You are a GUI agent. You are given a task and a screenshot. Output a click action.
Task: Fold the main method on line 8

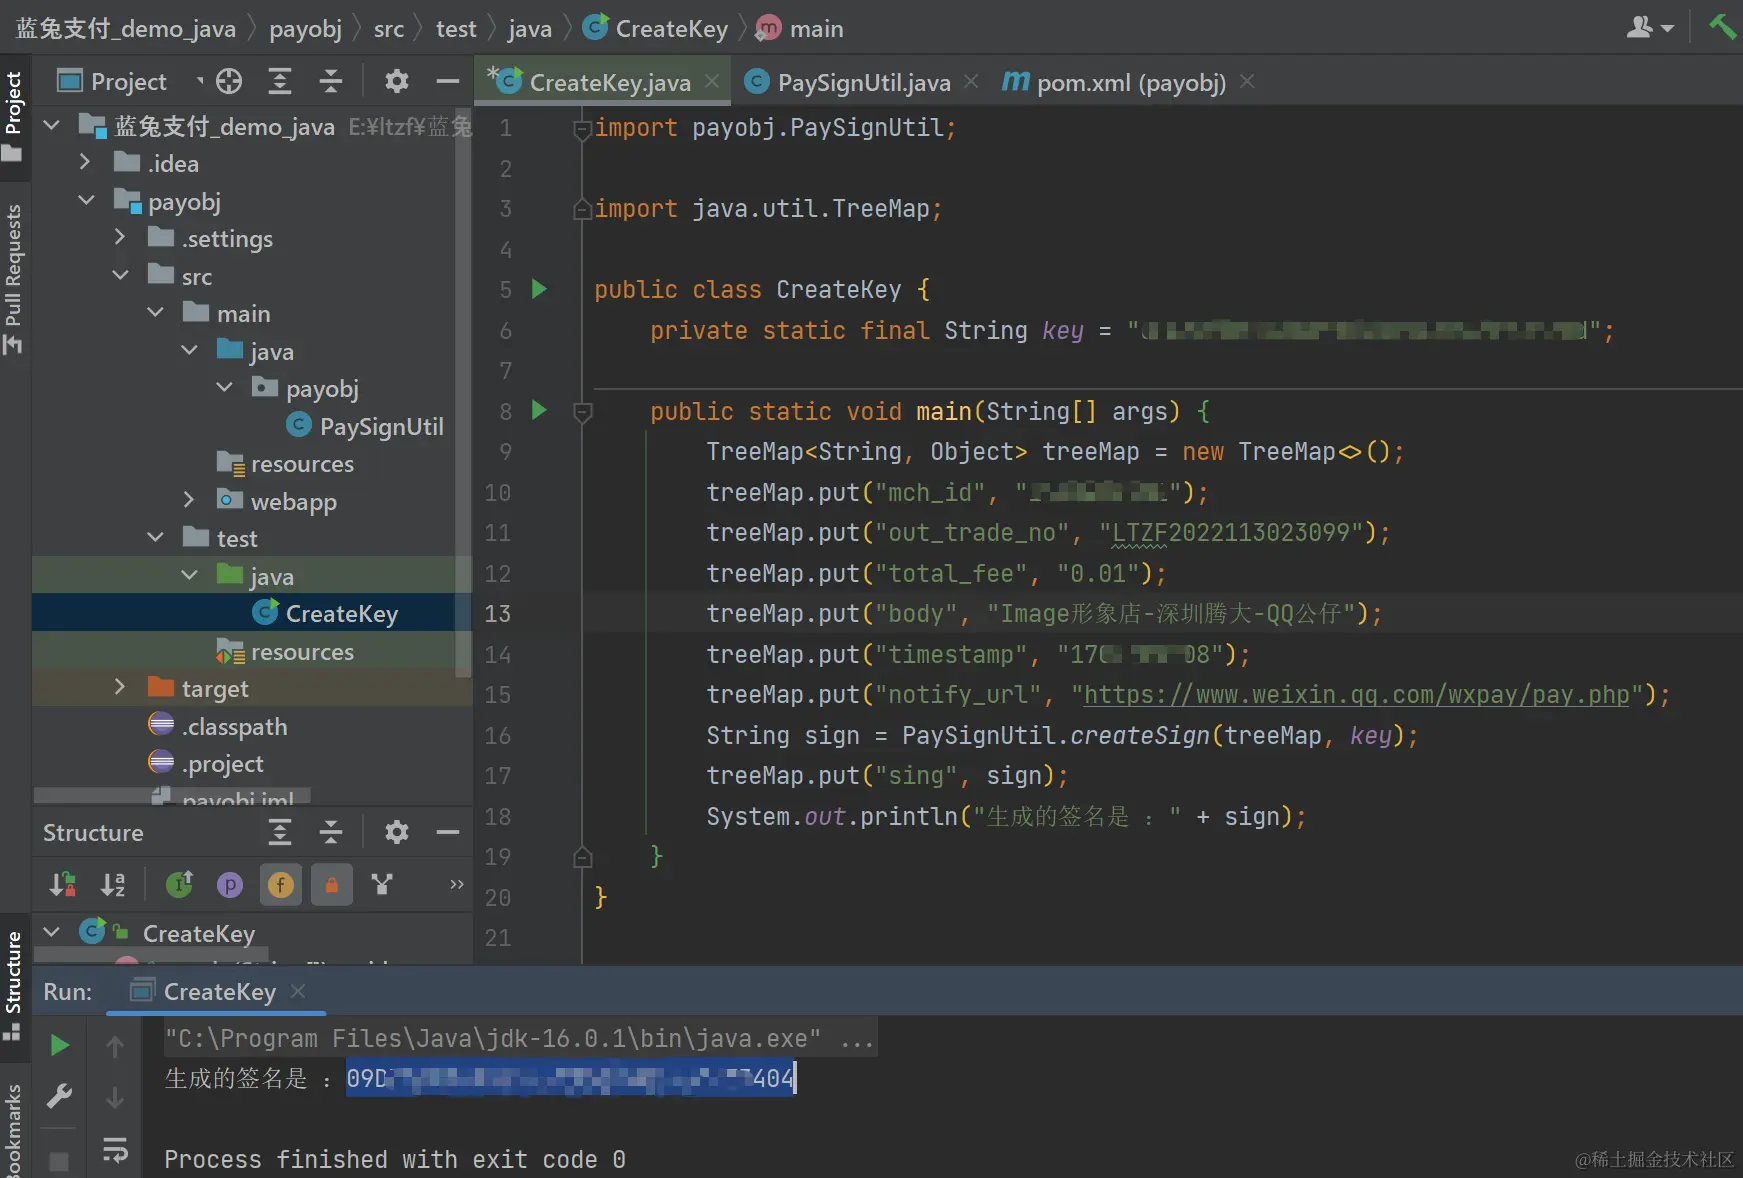[582, 411]
